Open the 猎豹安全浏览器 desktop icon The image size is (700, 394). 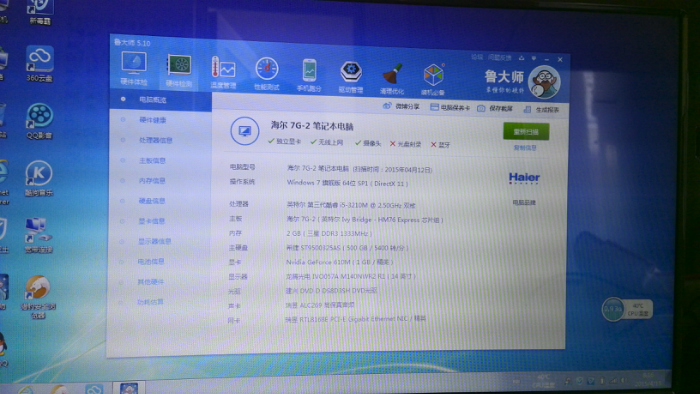pos(38,296)
